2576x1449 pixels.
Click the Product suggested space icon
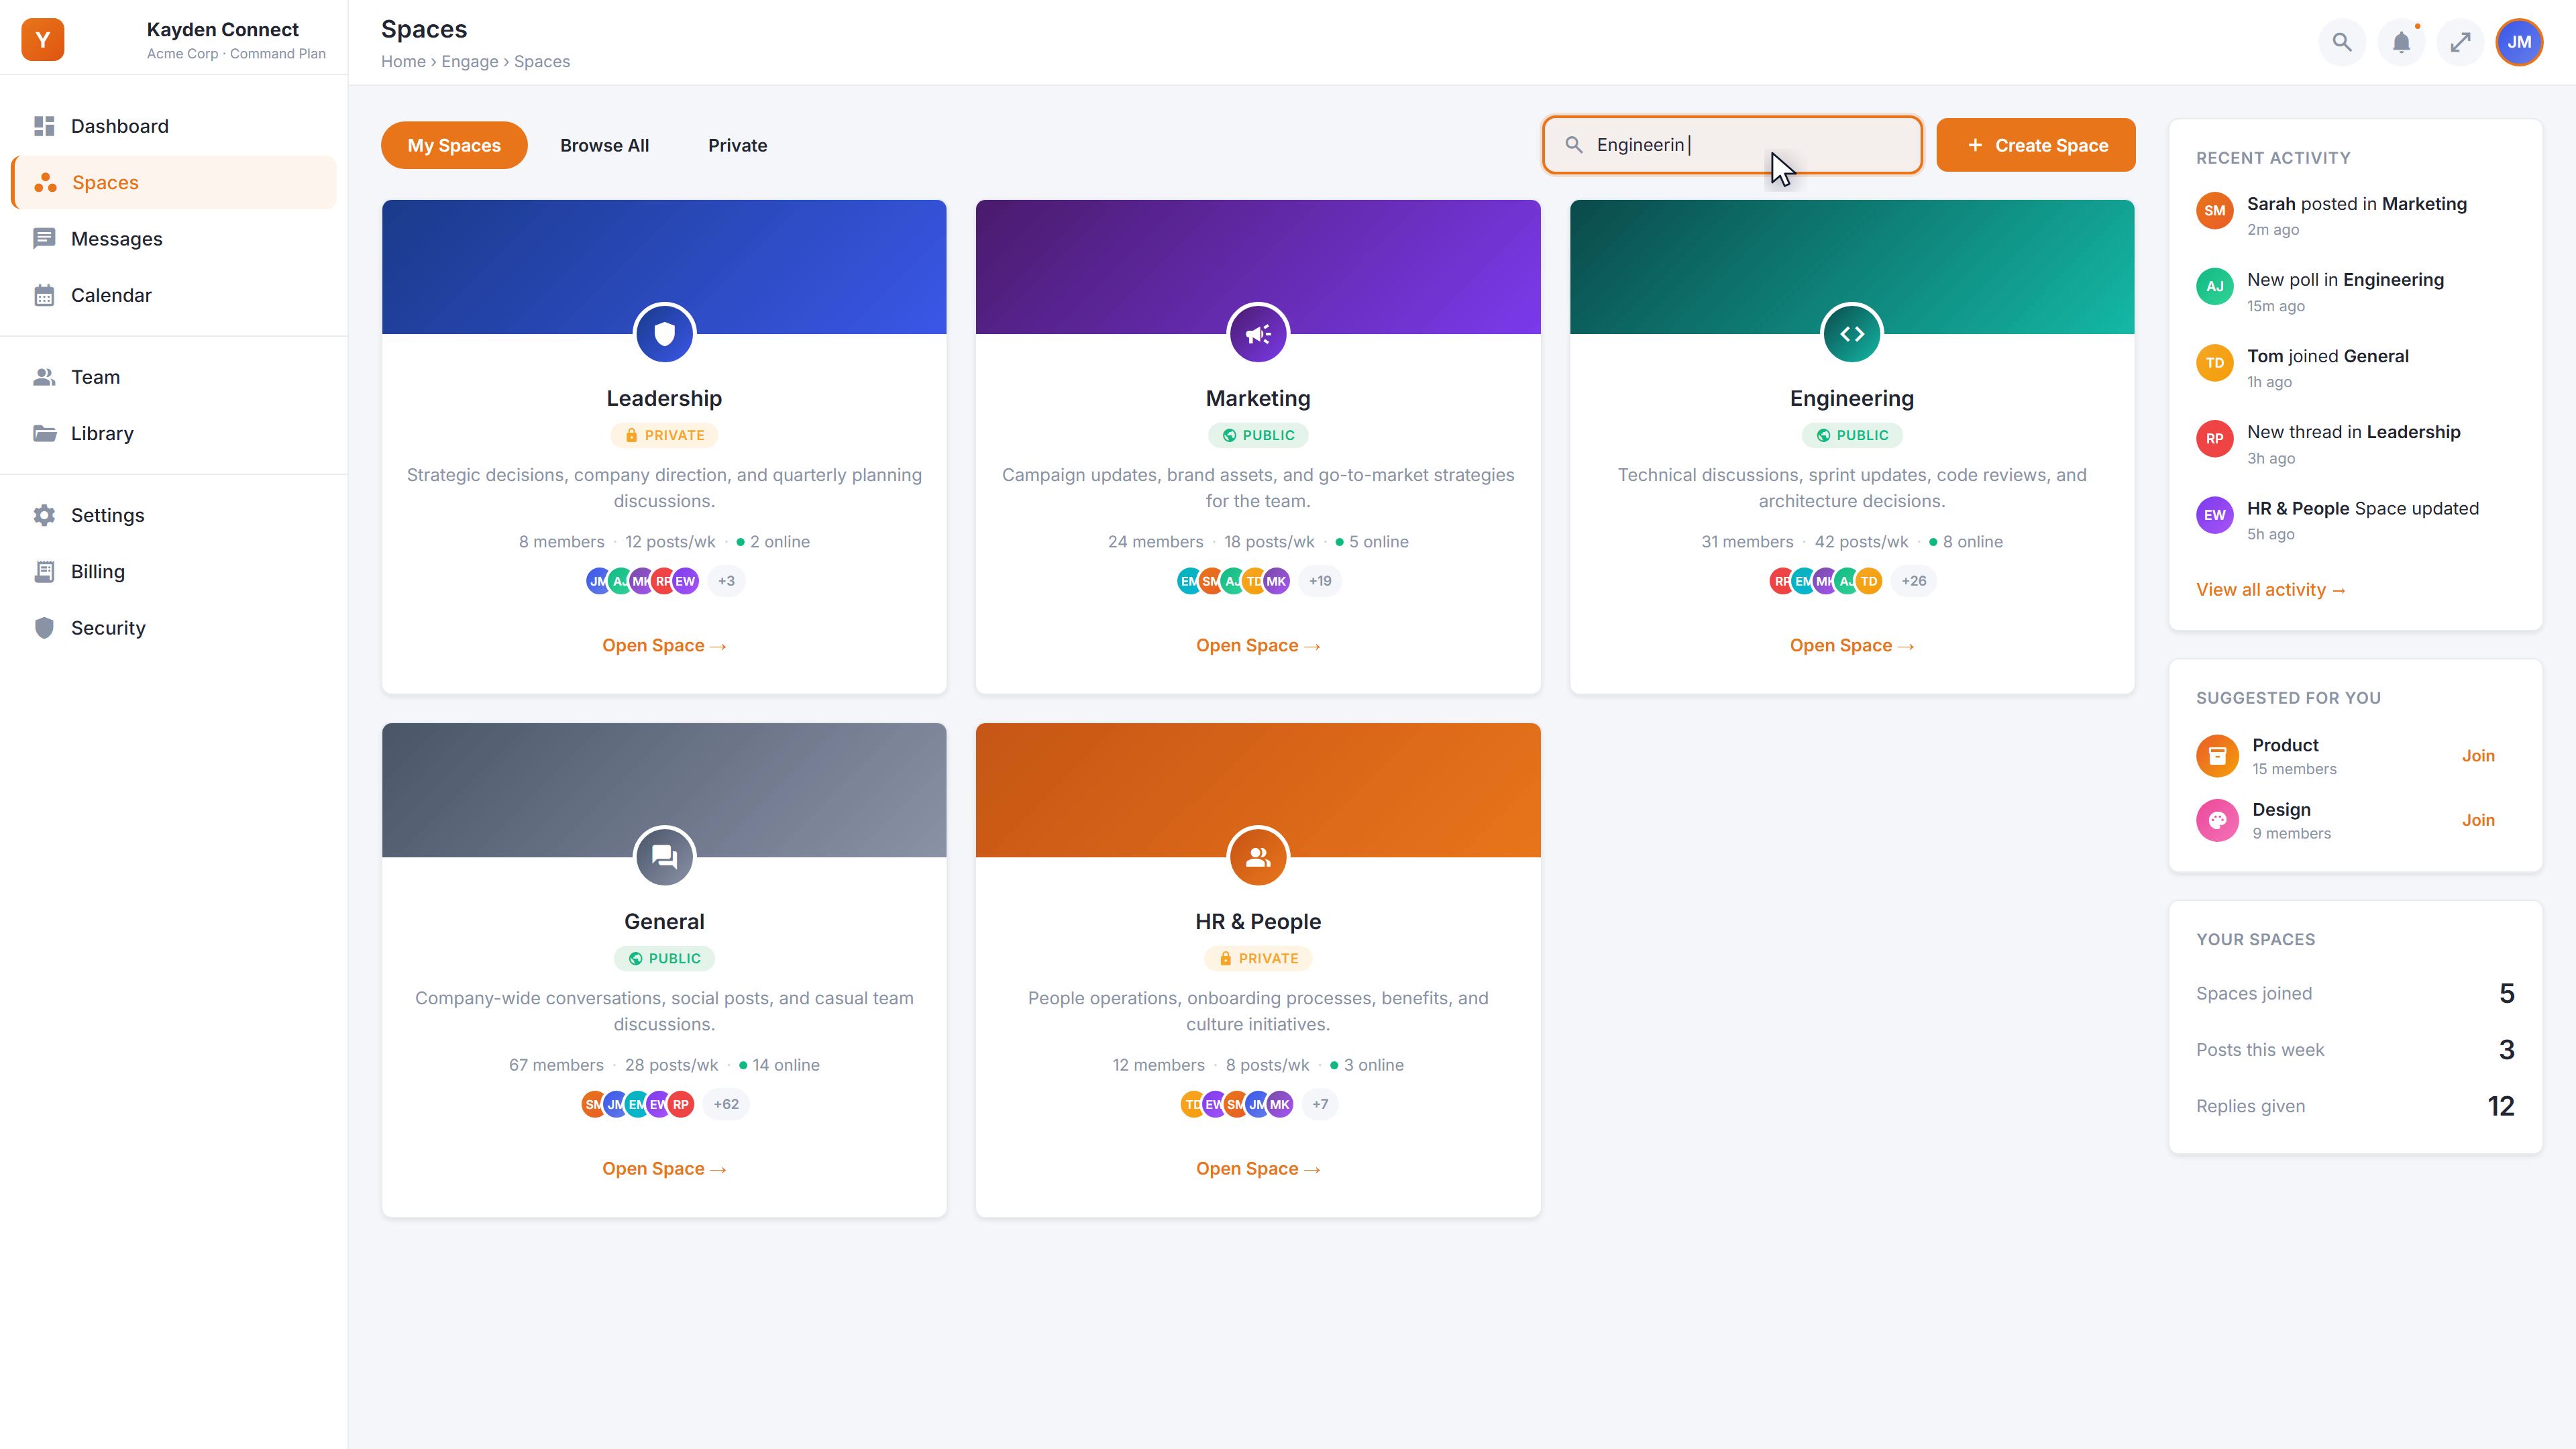pyautogui.click(x=2217, y=756)
